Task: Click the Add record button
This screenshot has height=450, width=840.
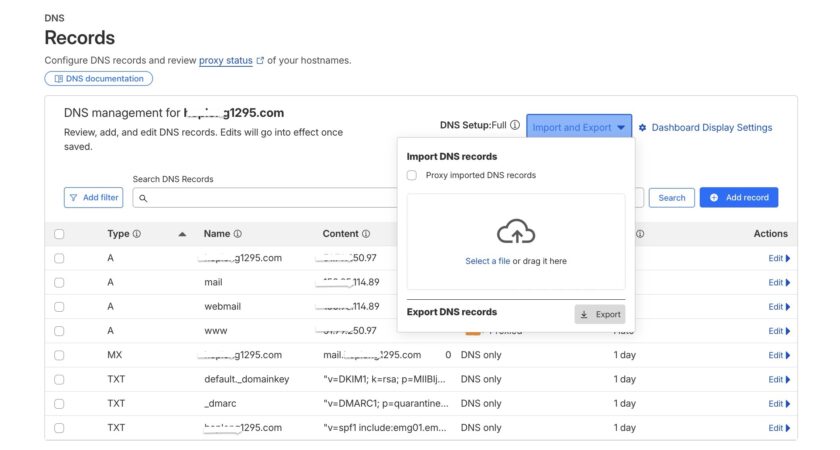Action: tap(739, 198)
